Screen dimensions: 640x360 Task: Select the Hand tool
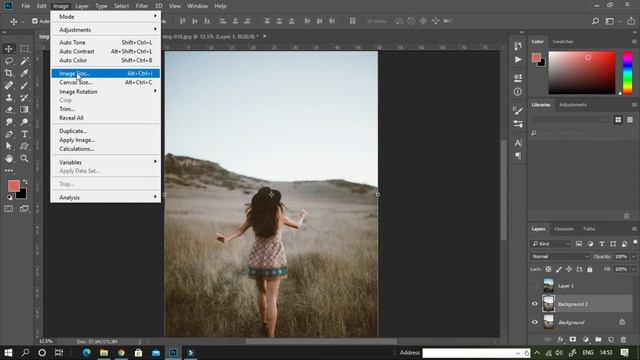coord(9,158)
